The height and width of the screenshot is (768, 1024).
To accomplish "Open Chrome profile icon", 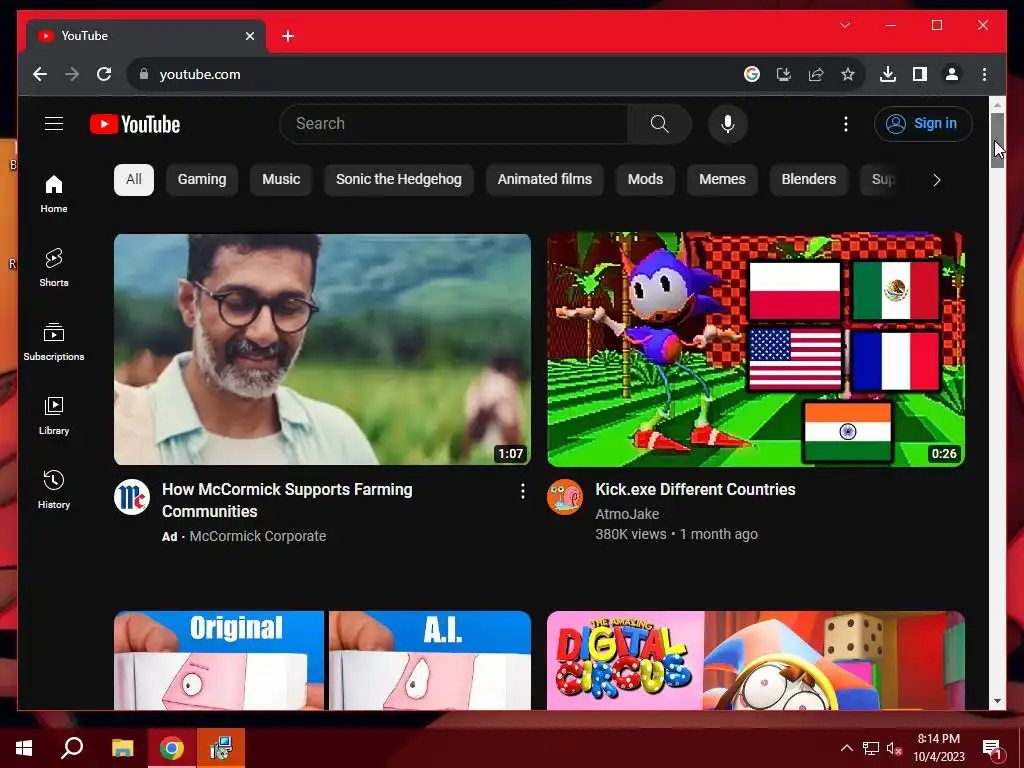I will pyautogui.click(x=952, y=74).
